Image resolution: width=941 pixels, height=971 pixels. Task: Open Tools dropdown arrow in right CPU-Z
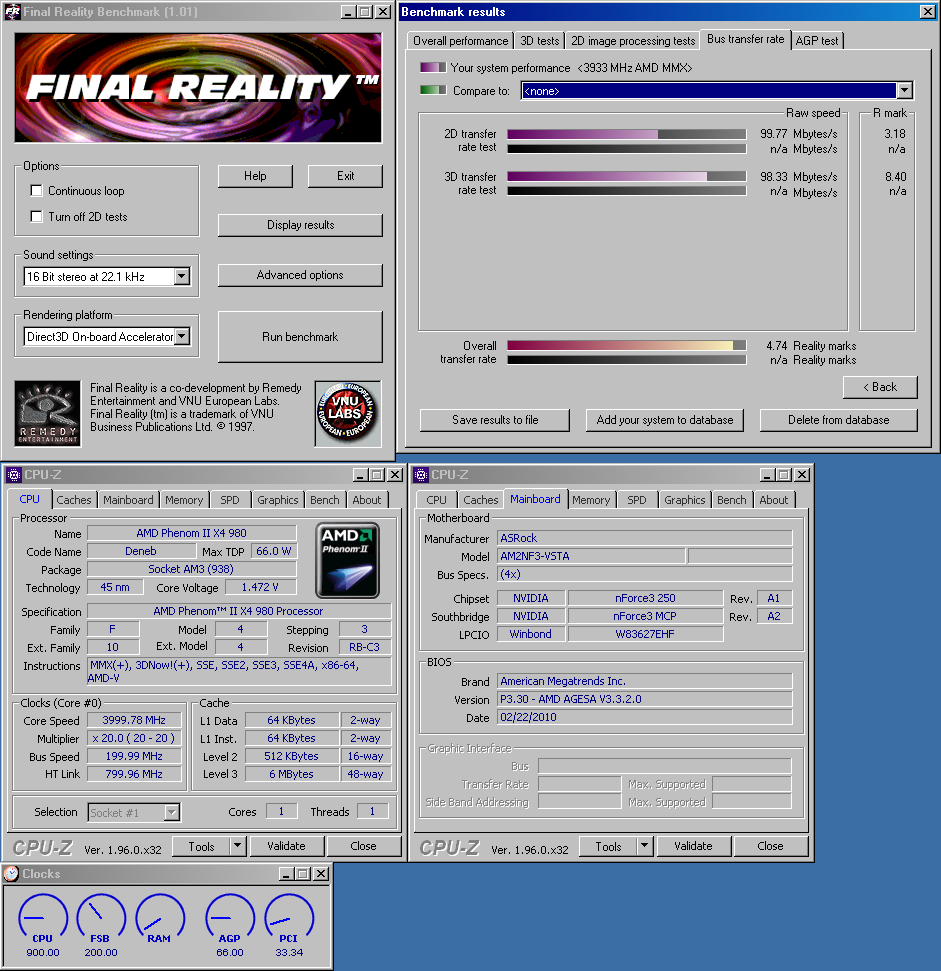tap(644, 846)
